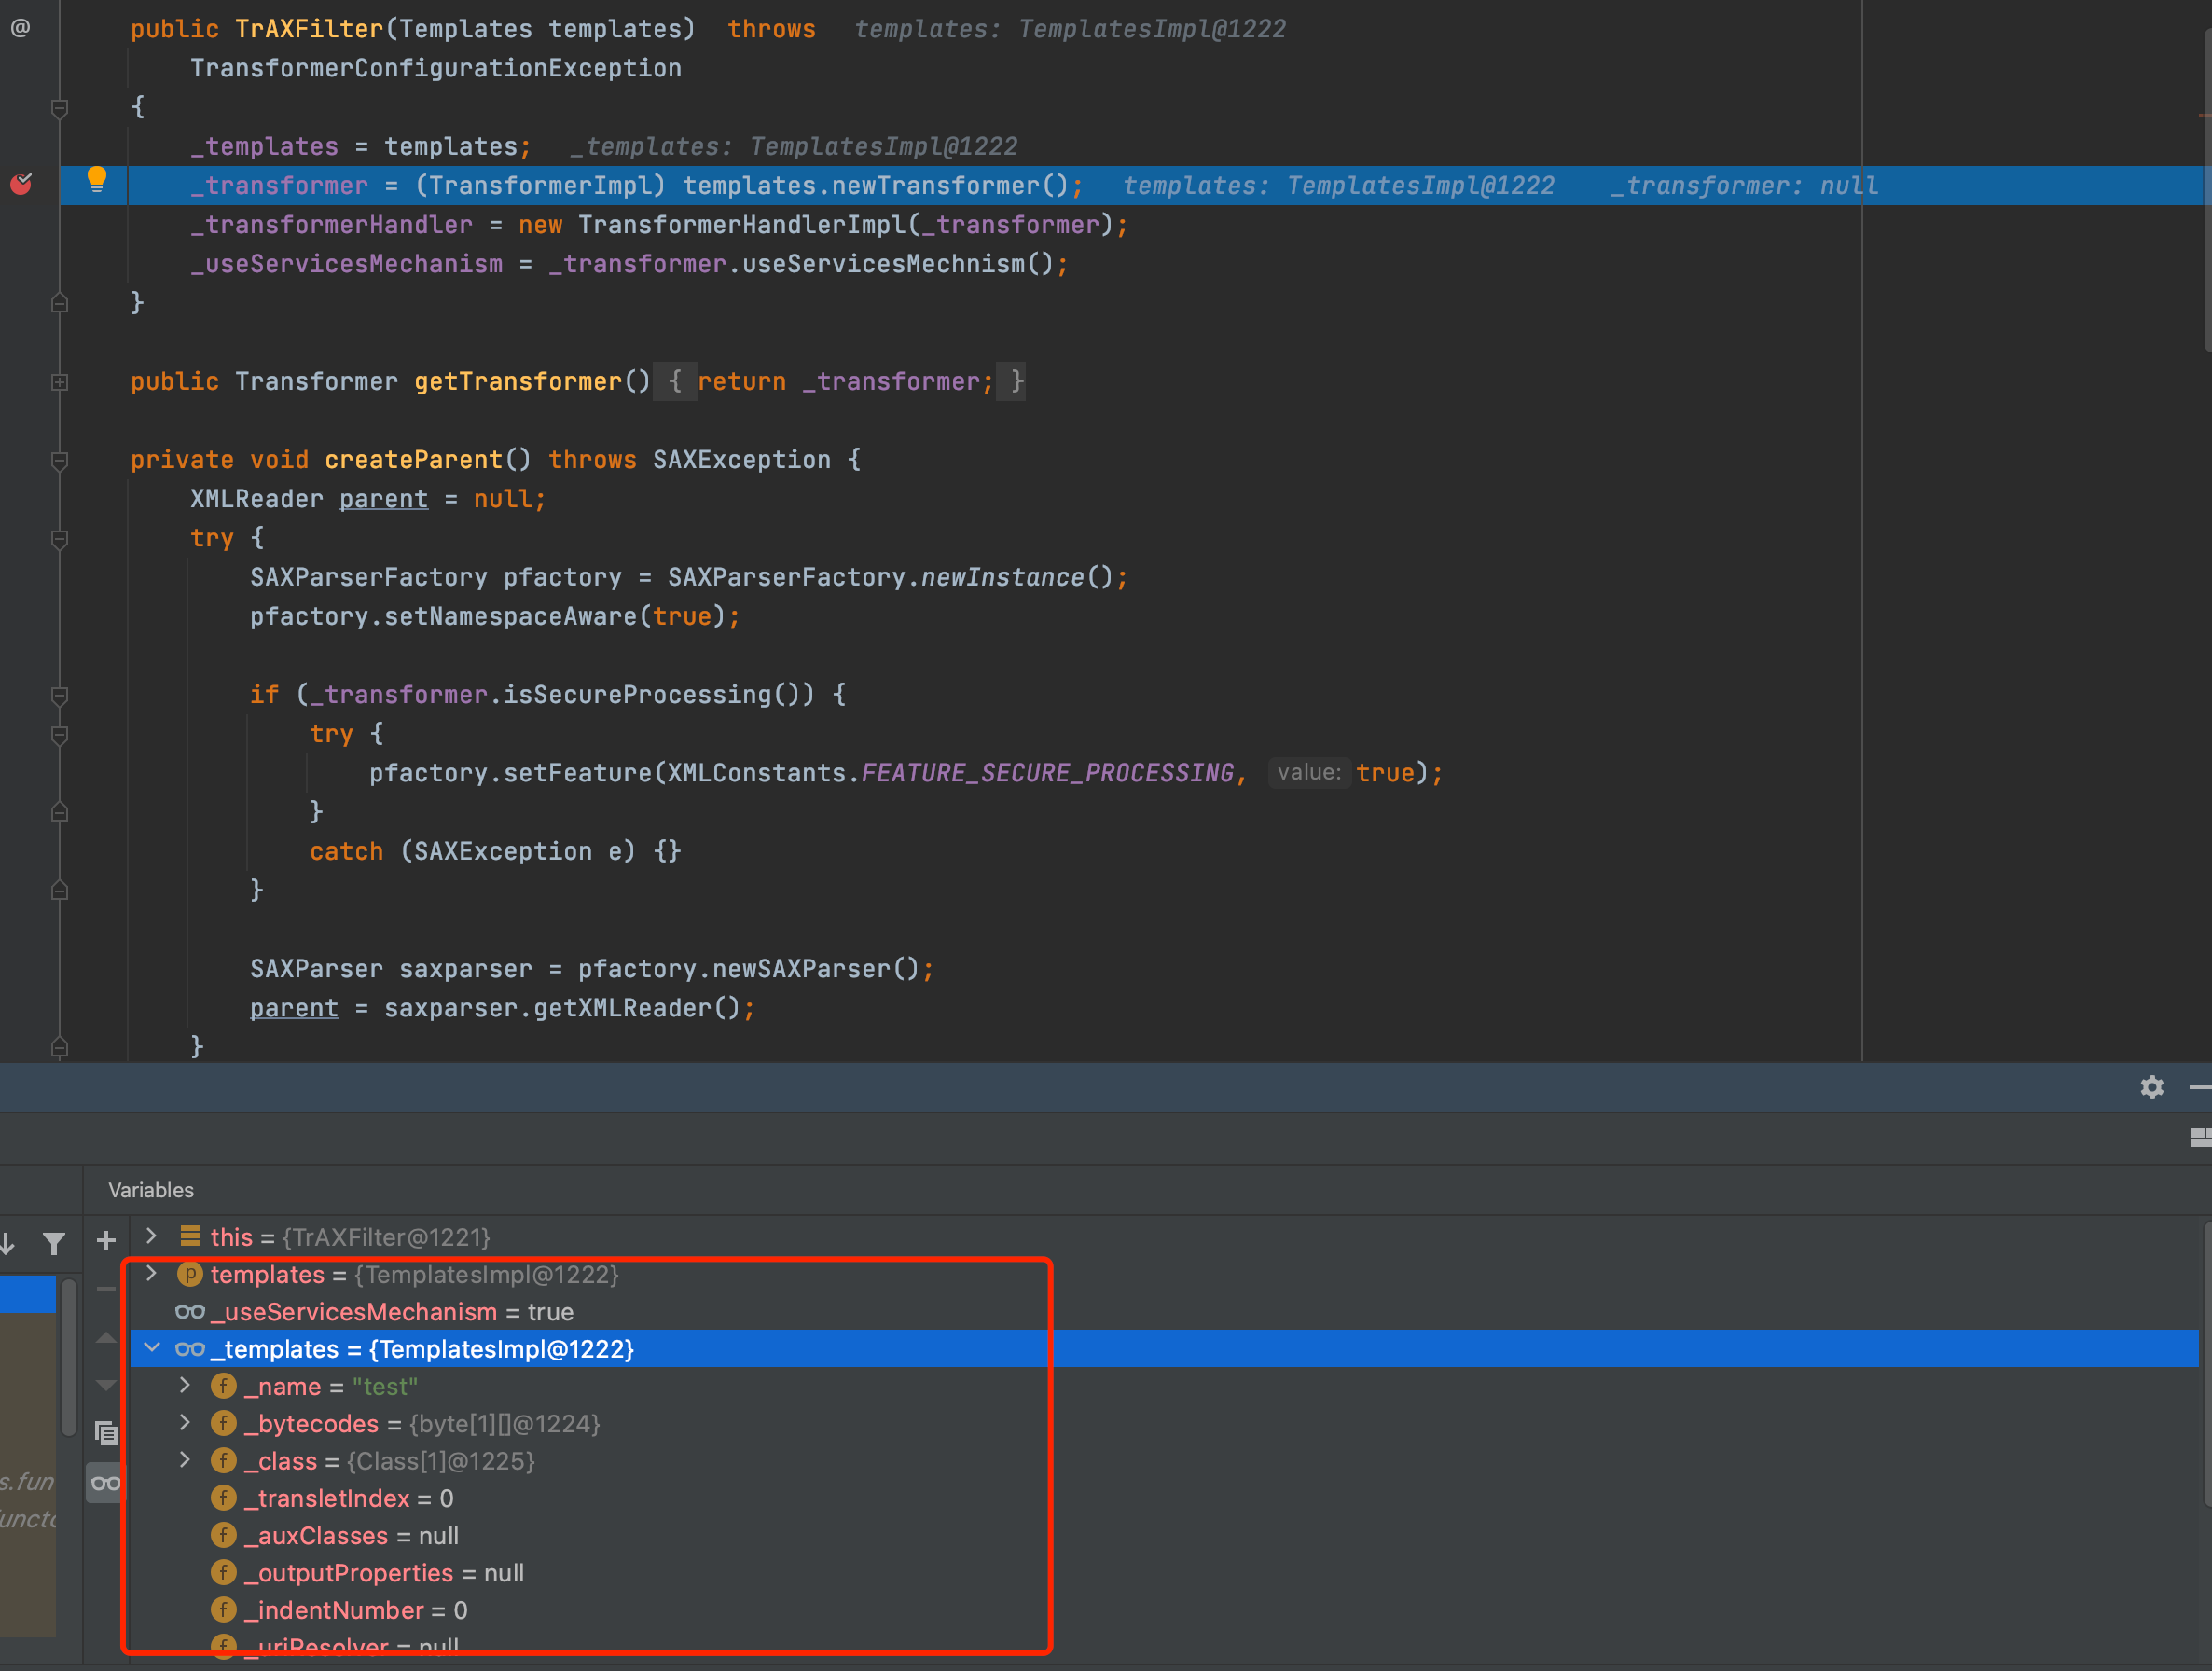2212x1671 pixels.
Task: Click 'createParent' method name
Action: point(413,460)
